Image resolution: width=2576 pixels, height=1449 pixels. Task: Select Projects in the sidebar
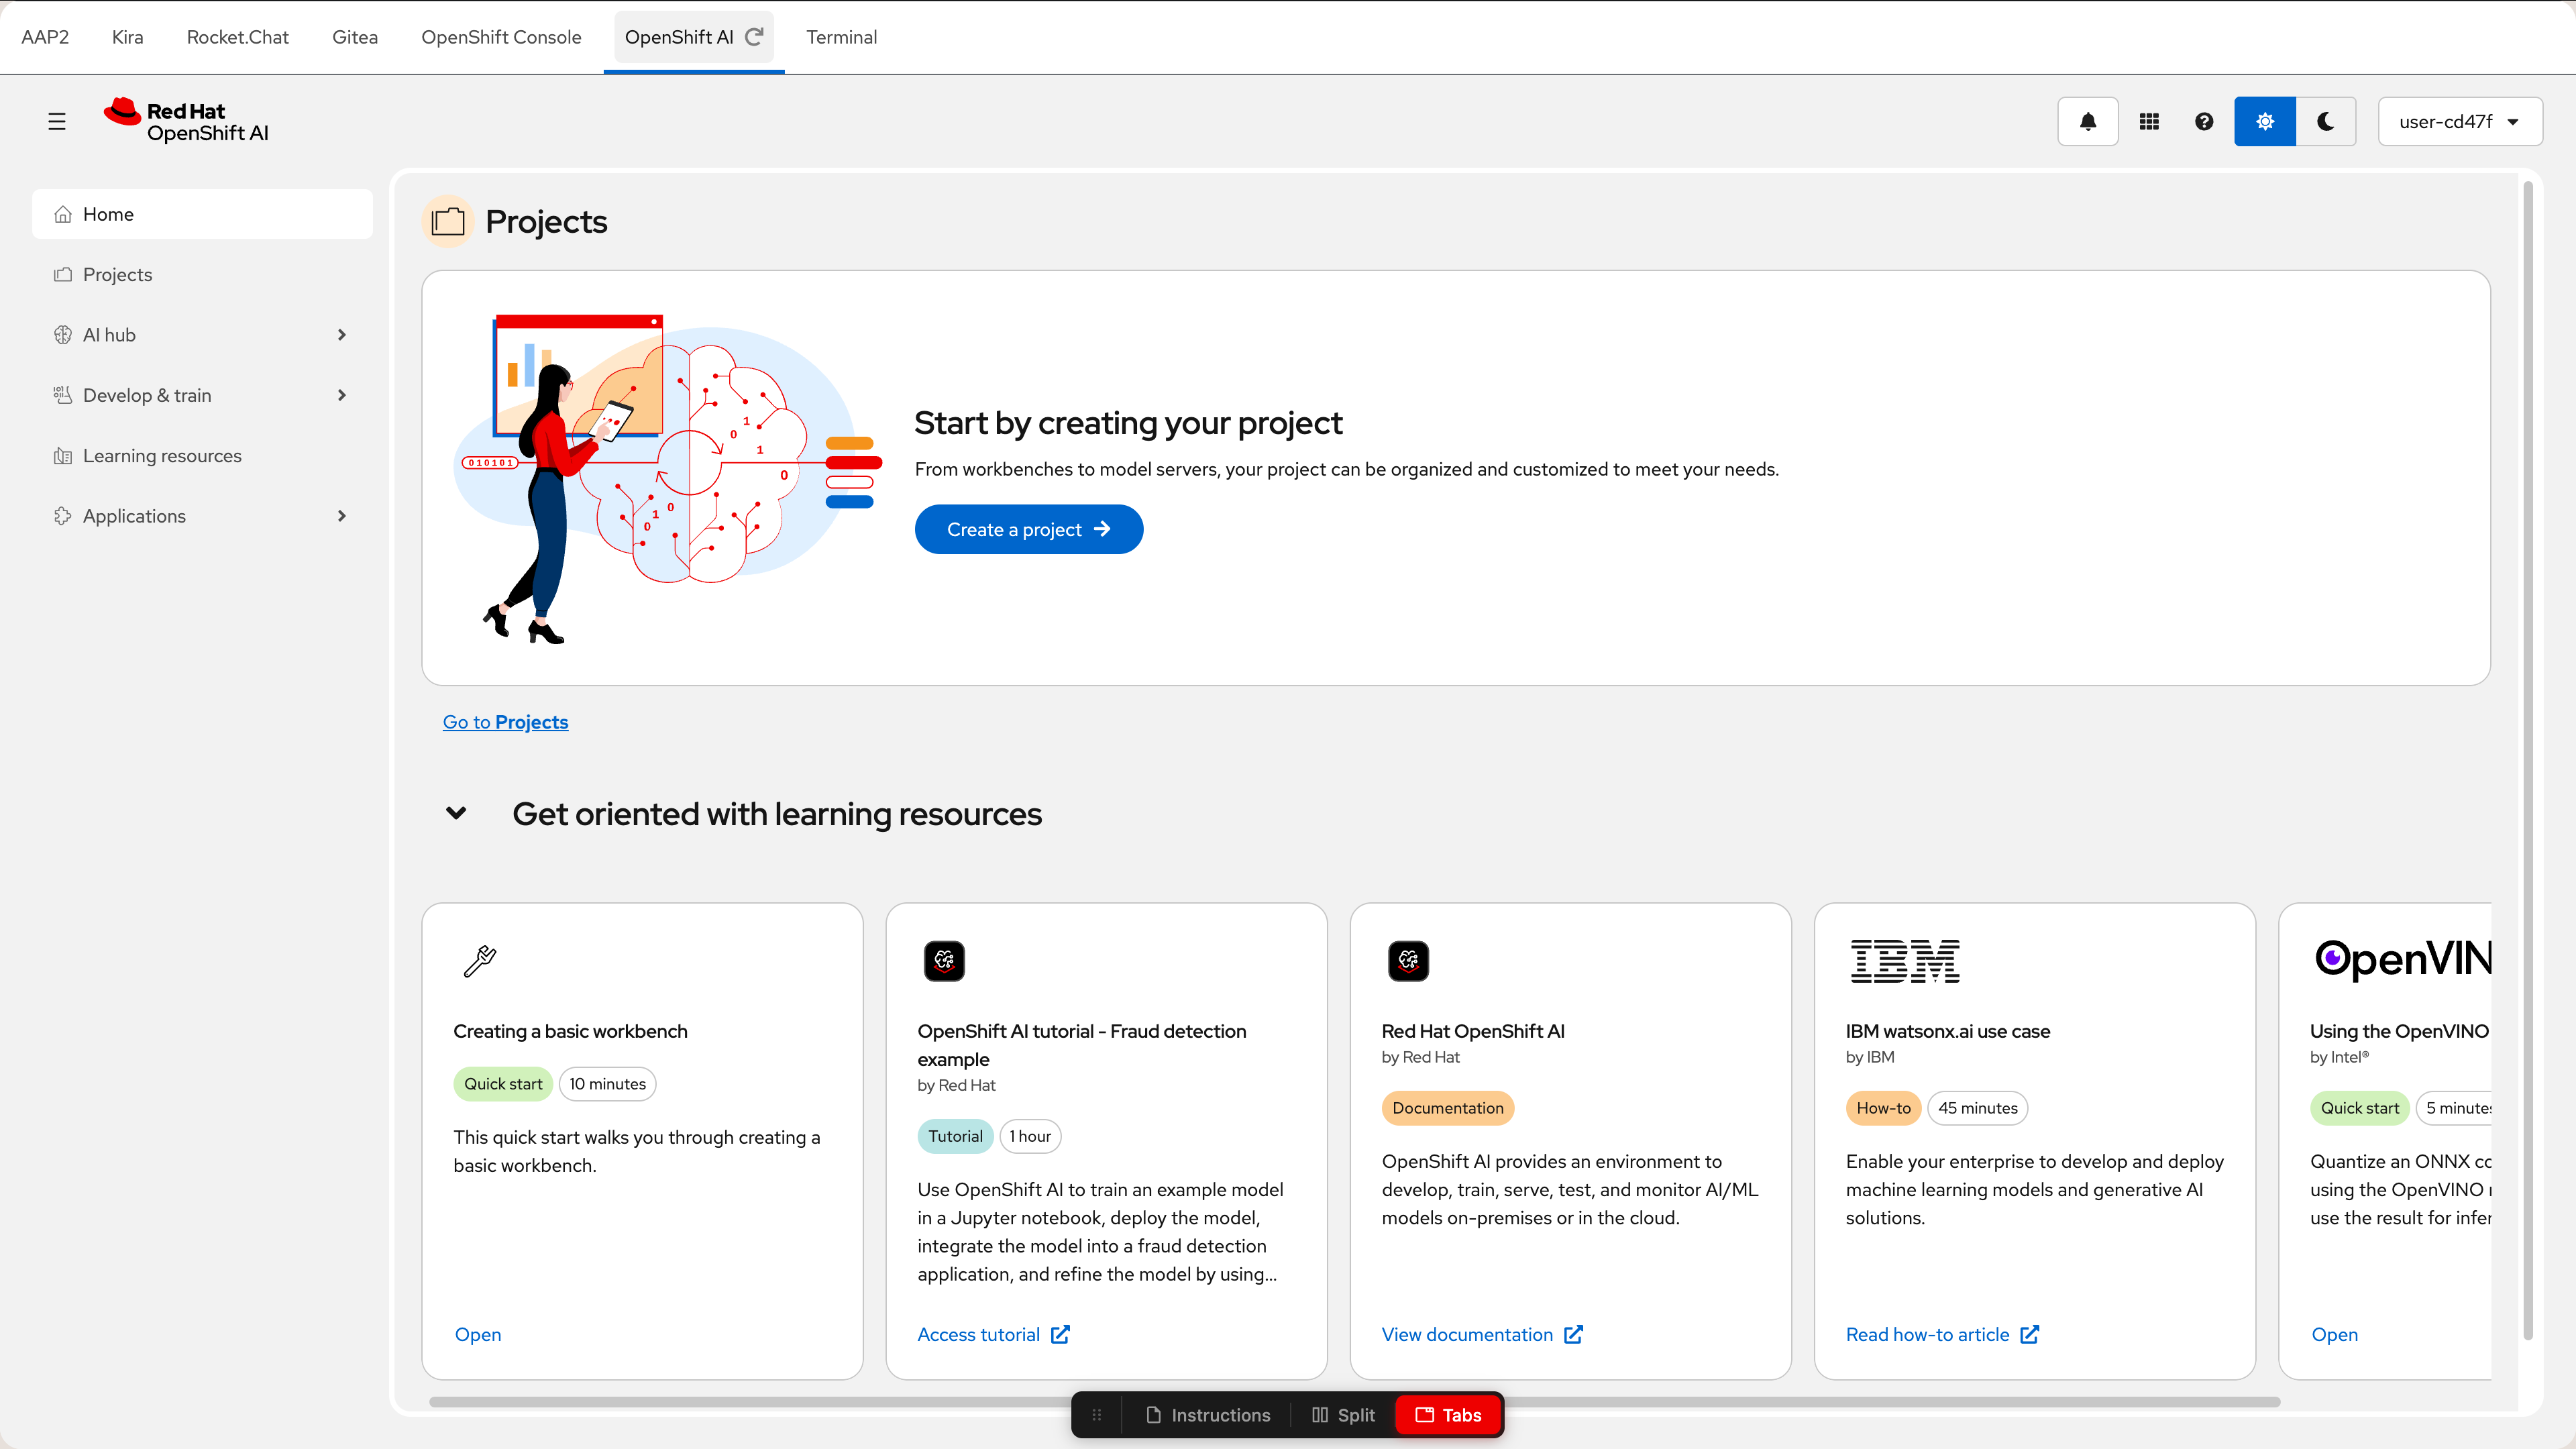(202, 274)
